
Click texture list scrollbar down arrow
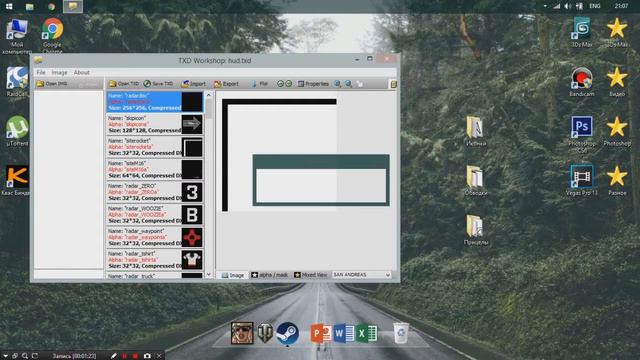(x=209, y=275)
